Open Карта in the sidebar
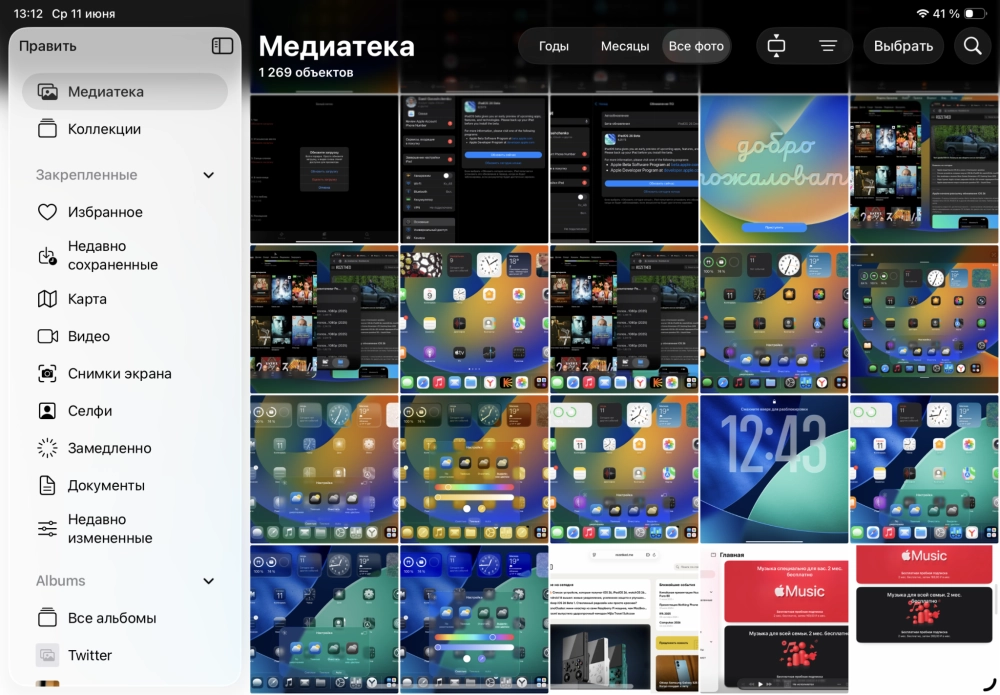Screen dimensions: 1000x695 tap(87, 299)
